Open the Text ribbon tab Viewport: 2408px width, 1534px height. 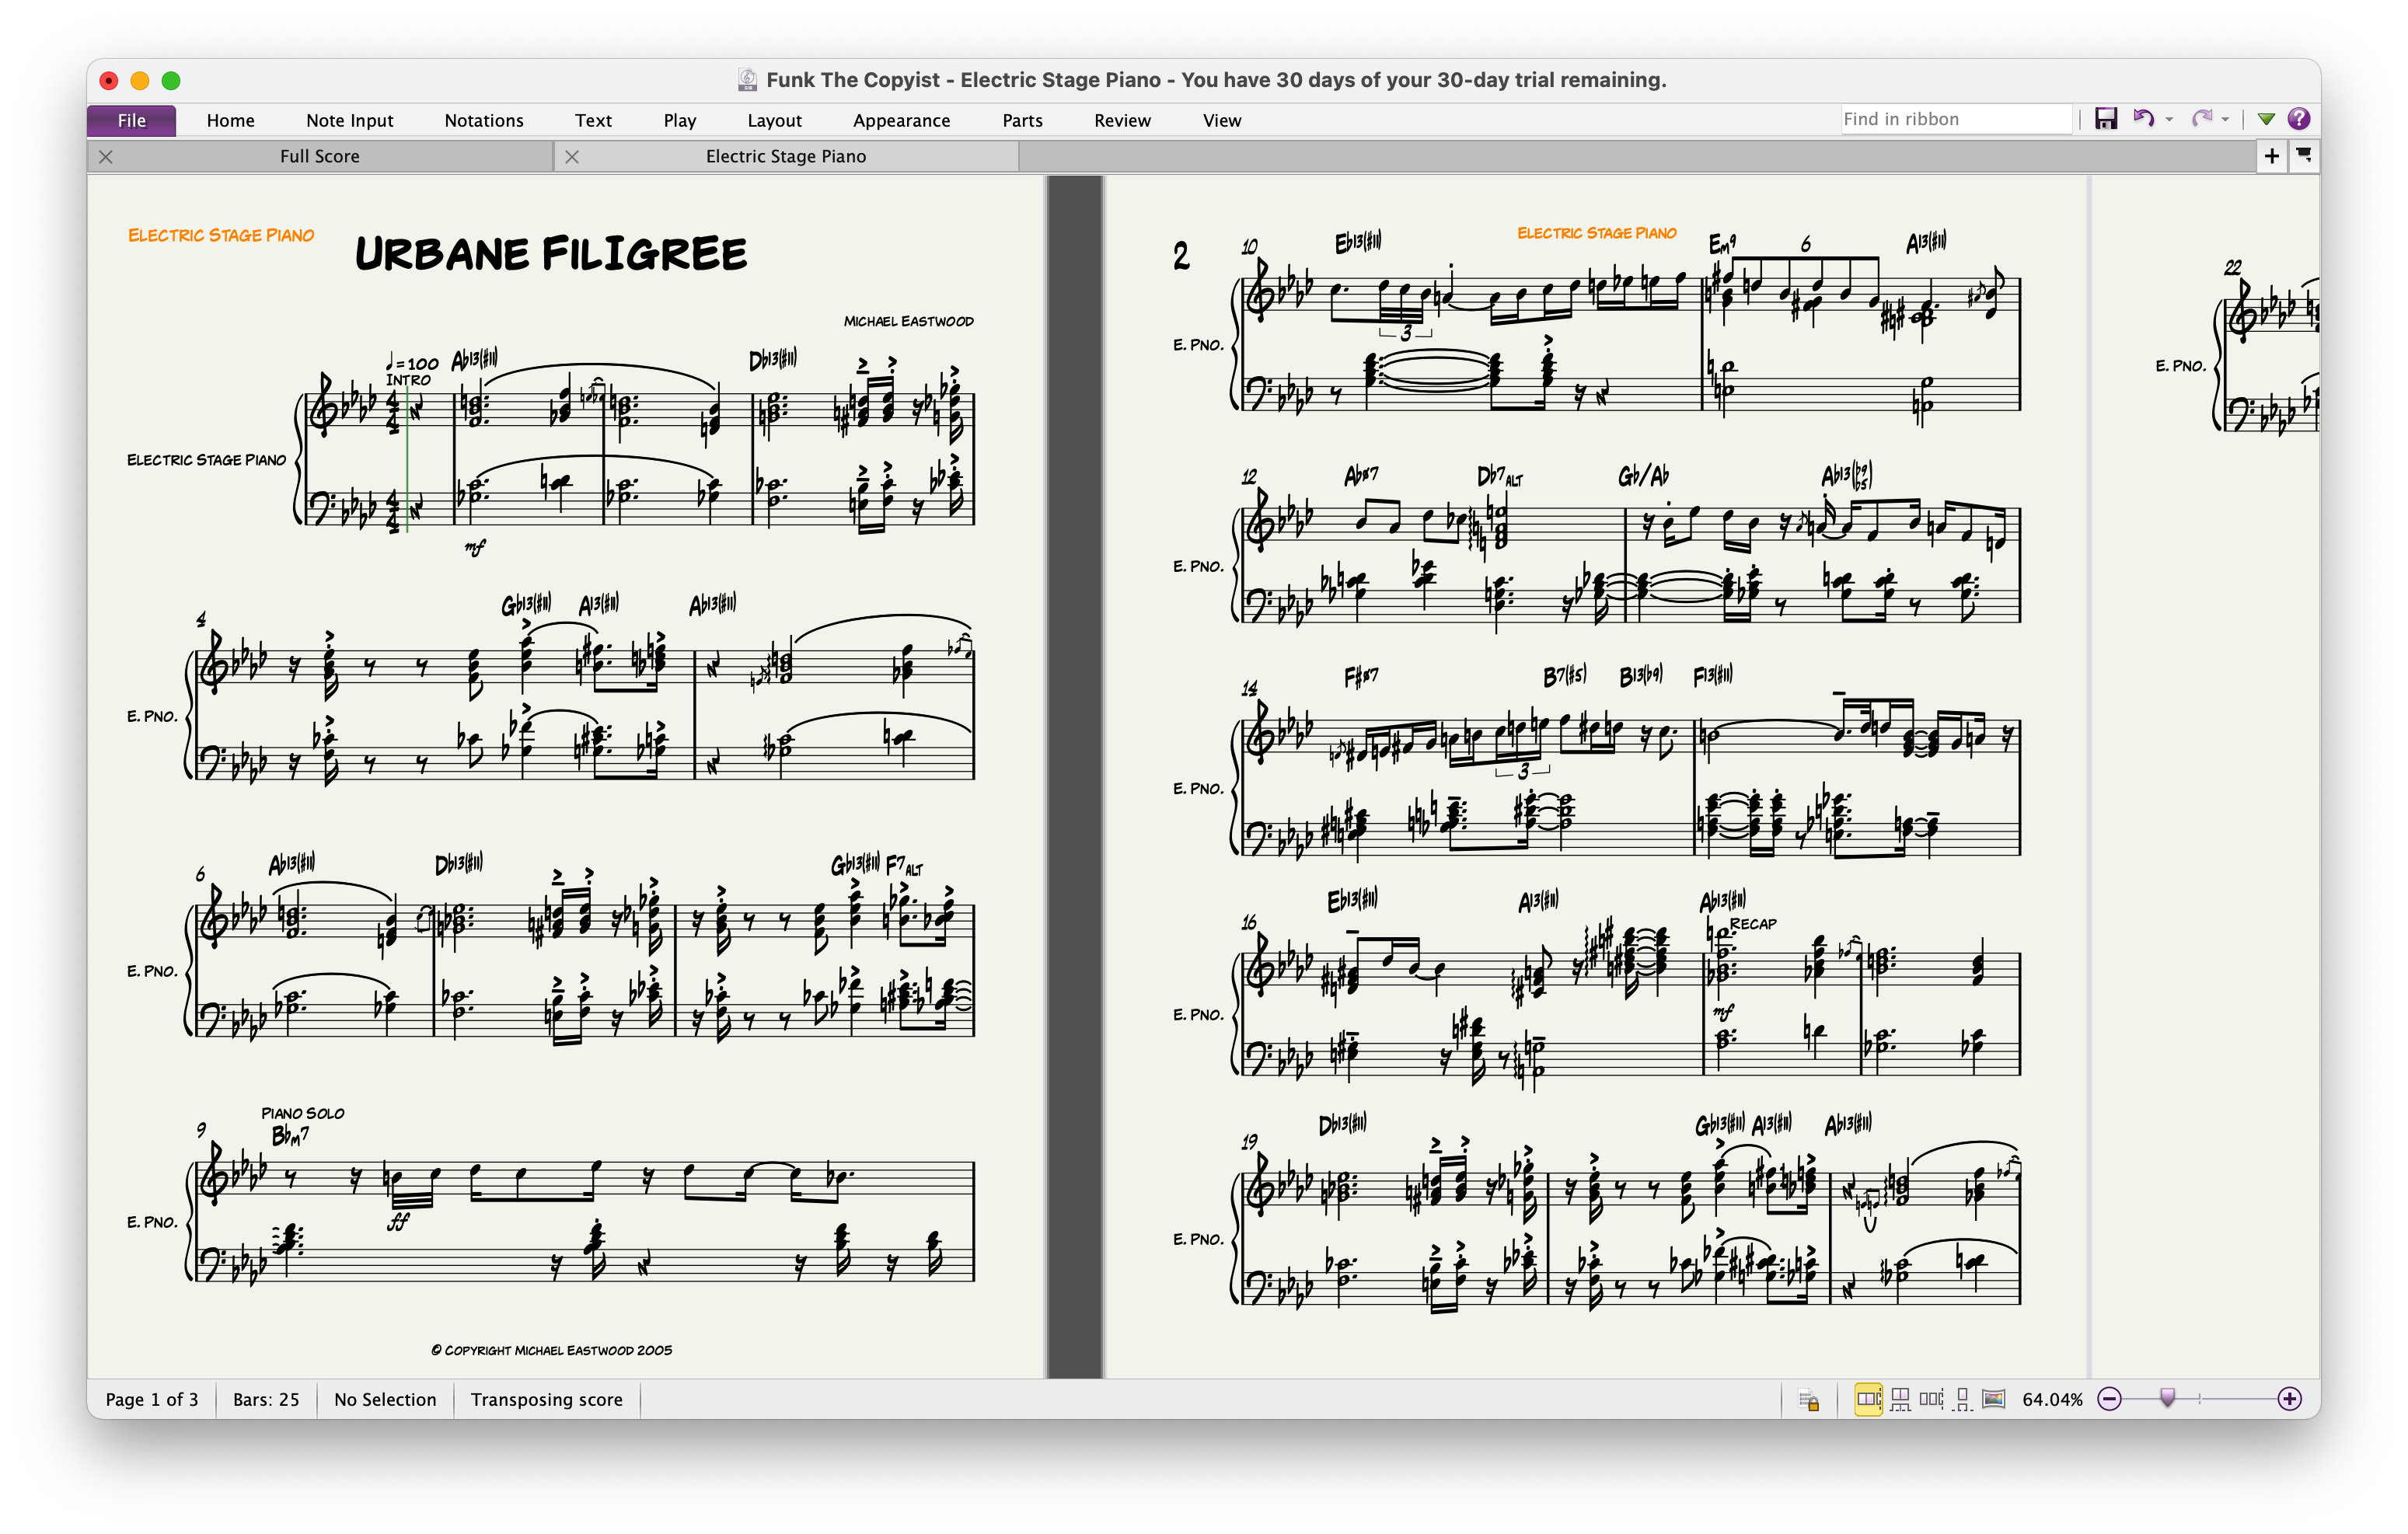tap(593, 120)
